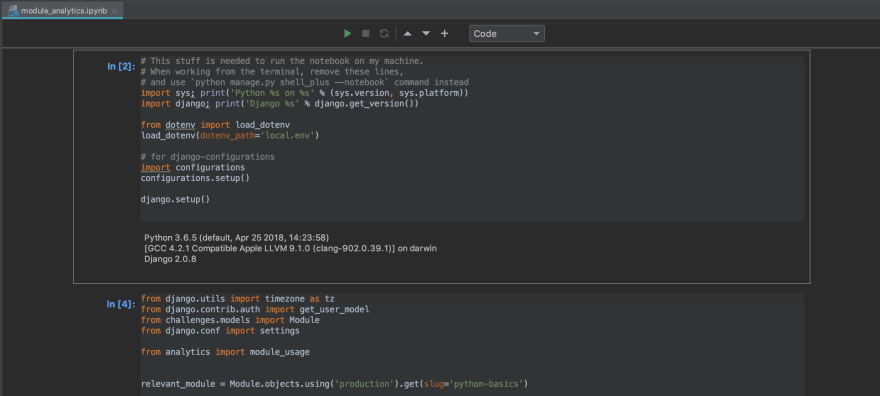Click inside the django.setup() line

pos(175,199)
